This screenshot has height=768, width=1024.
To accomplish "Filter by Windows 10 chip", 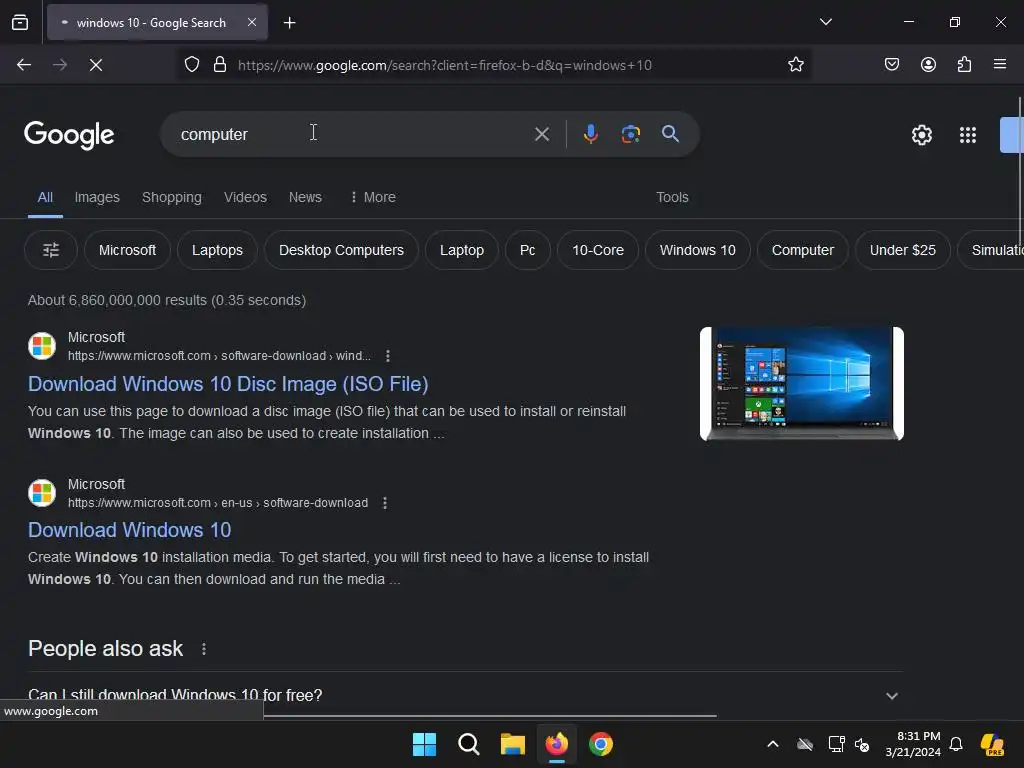I will [x=697, y=250].
